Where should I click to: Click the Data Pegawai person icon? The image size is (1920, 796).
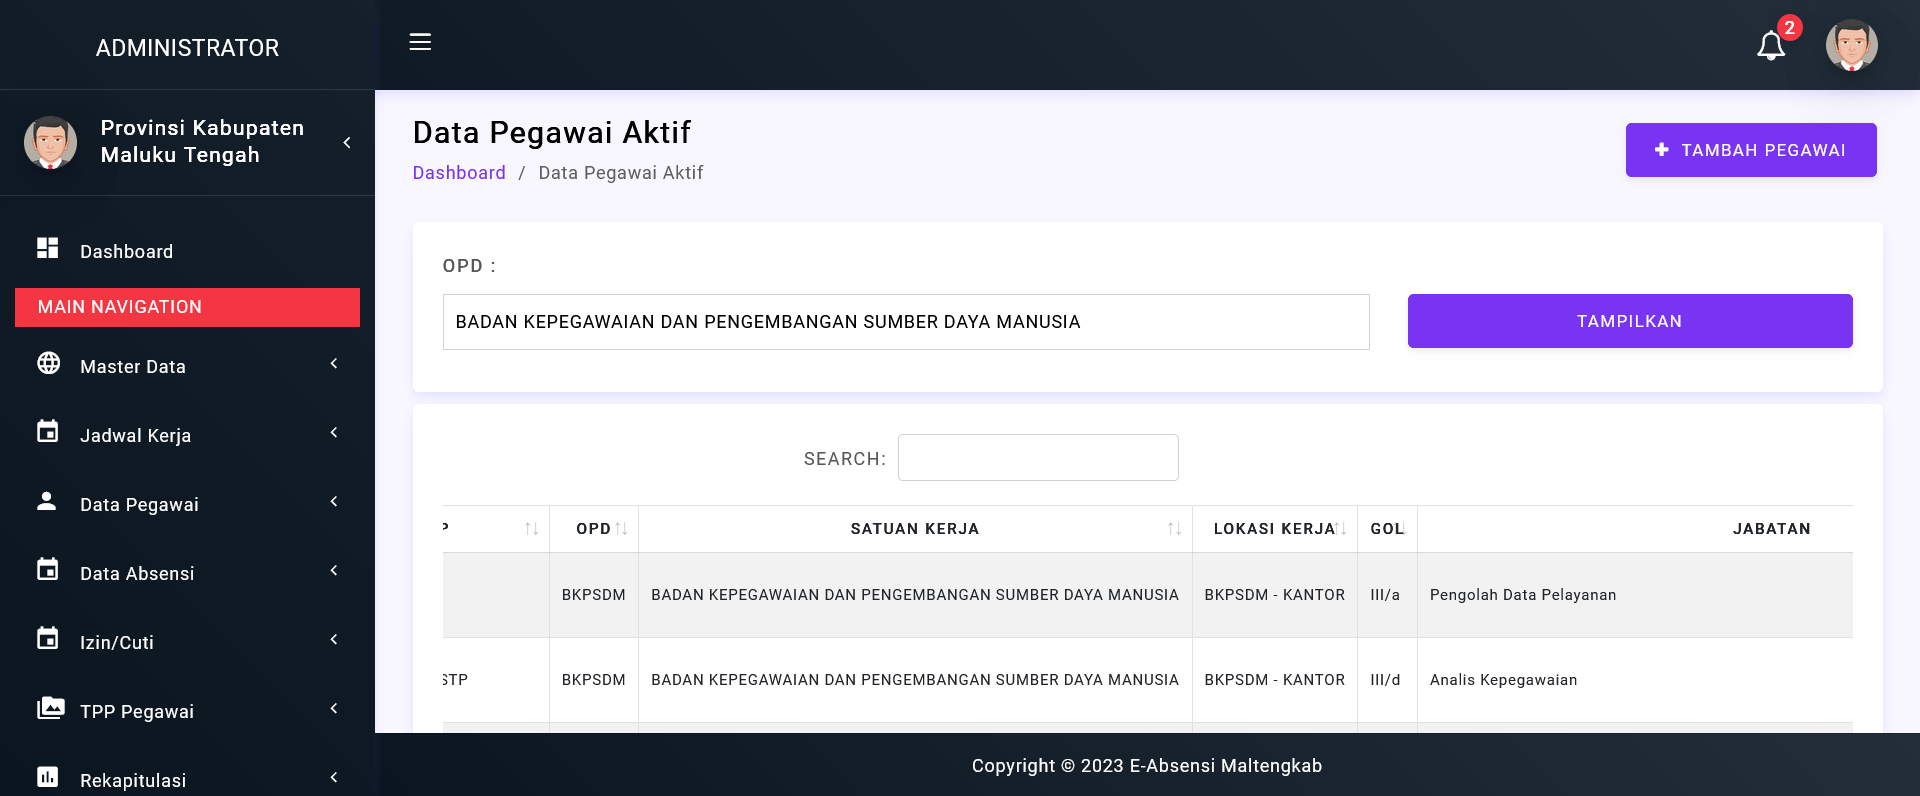click(x=47, y=501)
